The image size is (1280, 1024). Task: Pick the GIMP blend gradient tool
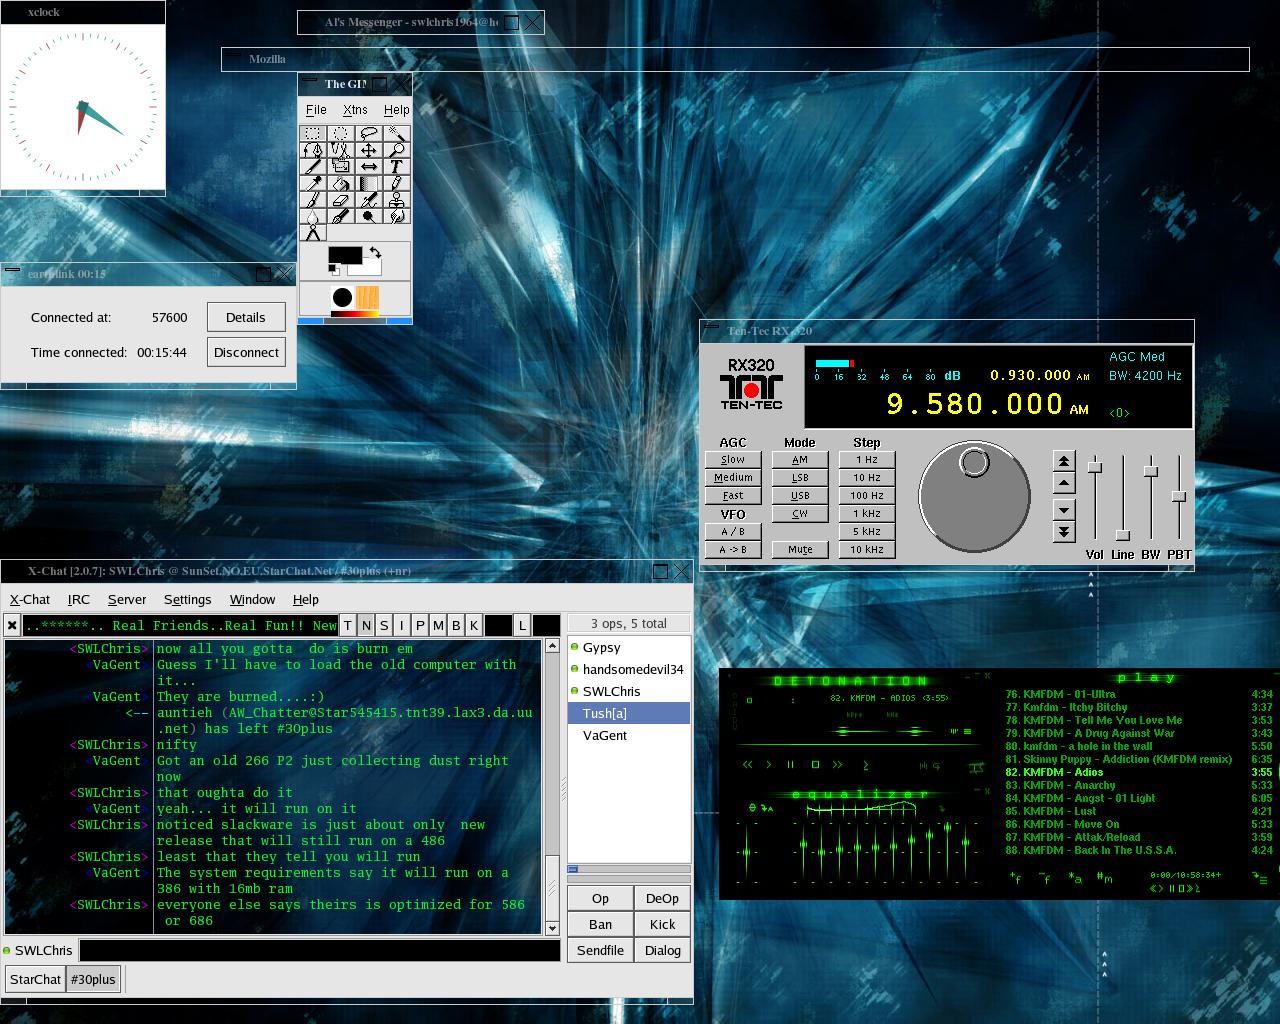click(369, 184)
